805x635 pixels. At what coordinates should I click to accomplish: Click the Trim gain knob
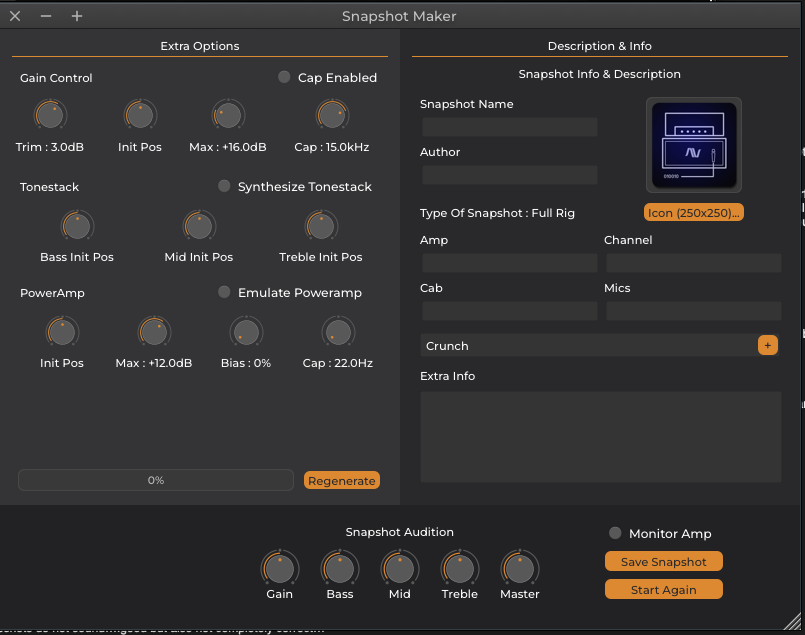pos(49,116)
